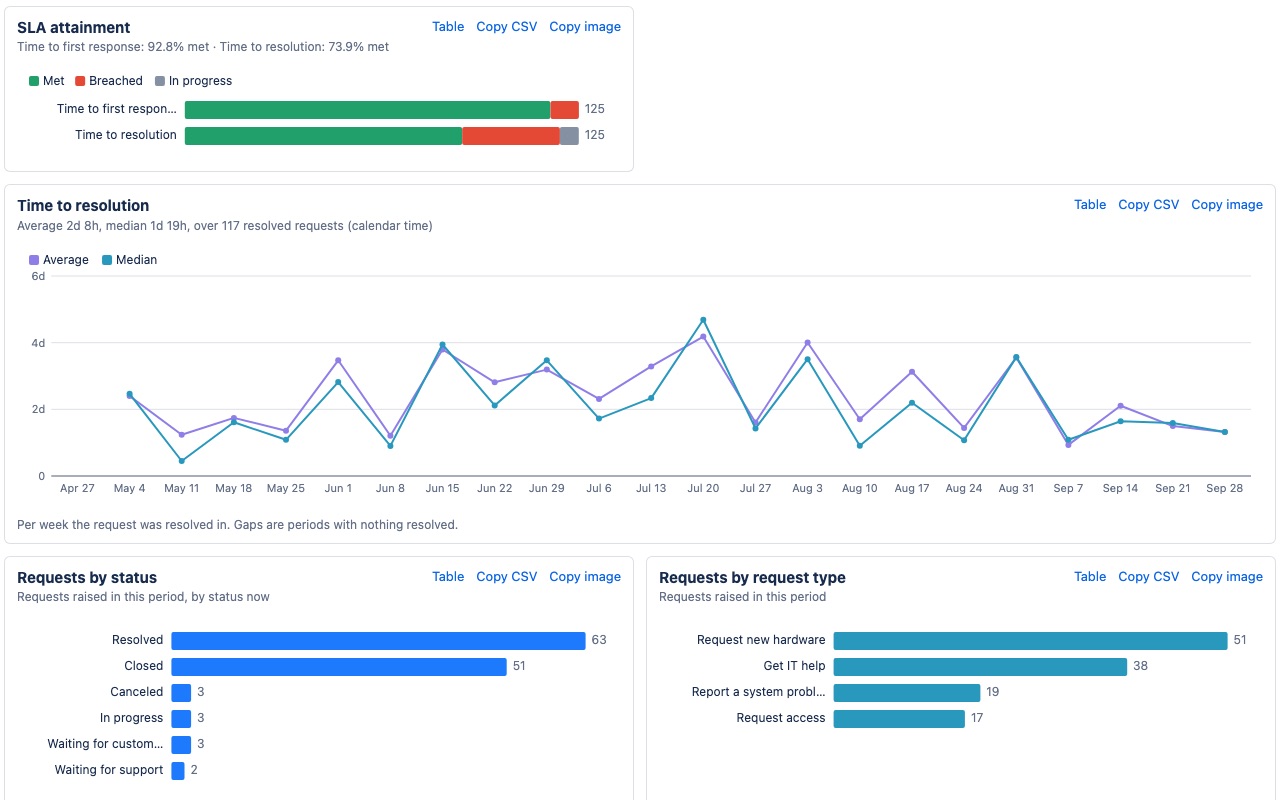Select the Request access bar
The height and width of the screenshot is (800, 1280).
899,718
